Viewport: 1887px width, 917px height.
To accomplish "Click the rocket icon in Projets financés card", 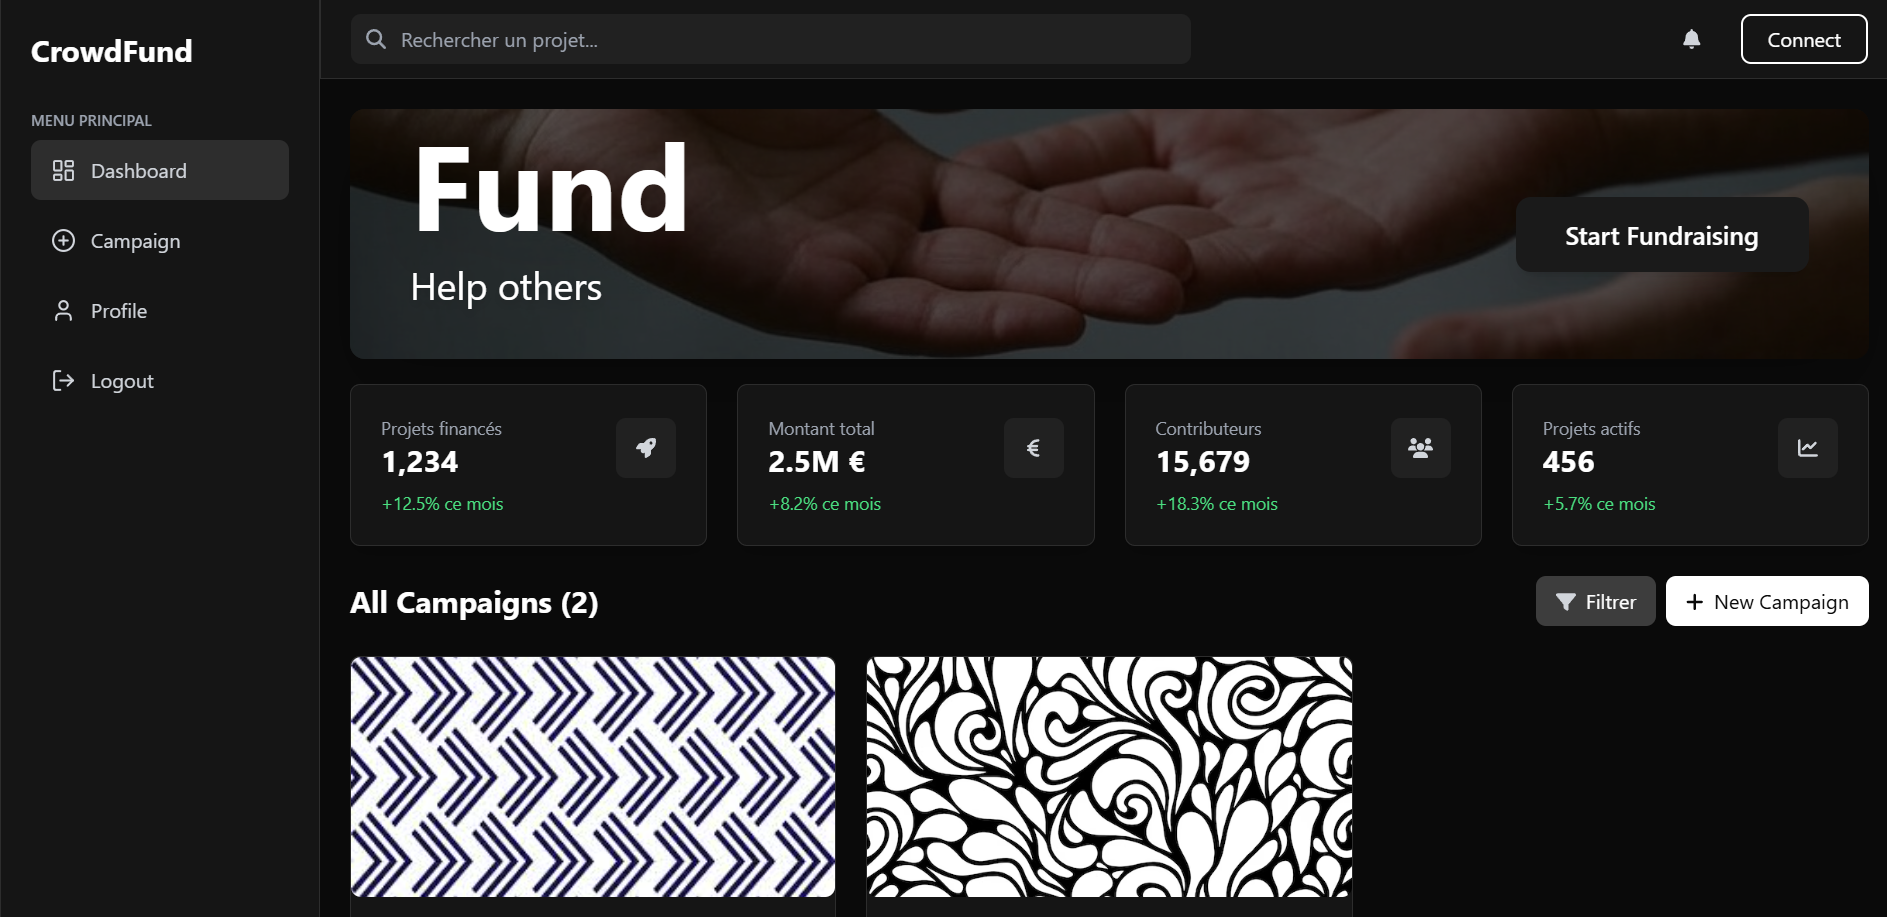I will pyautogui.click(x=646, y=448).
